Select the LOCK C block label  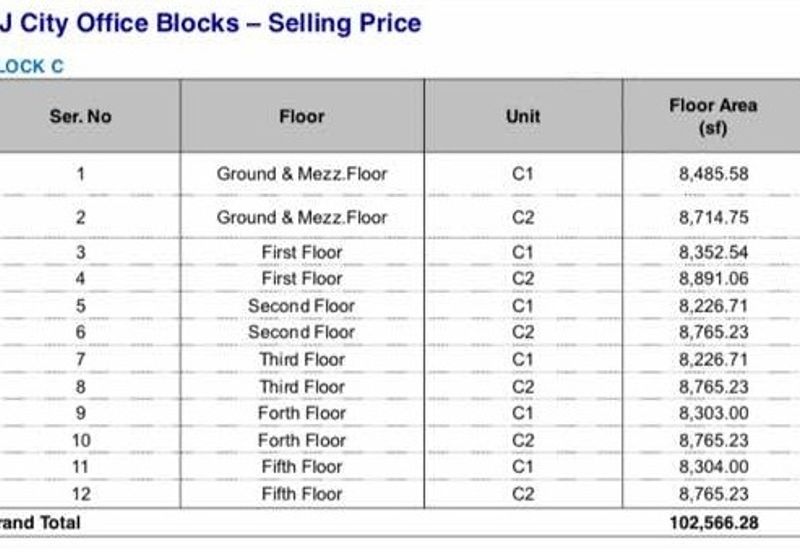tap(31, 67)
